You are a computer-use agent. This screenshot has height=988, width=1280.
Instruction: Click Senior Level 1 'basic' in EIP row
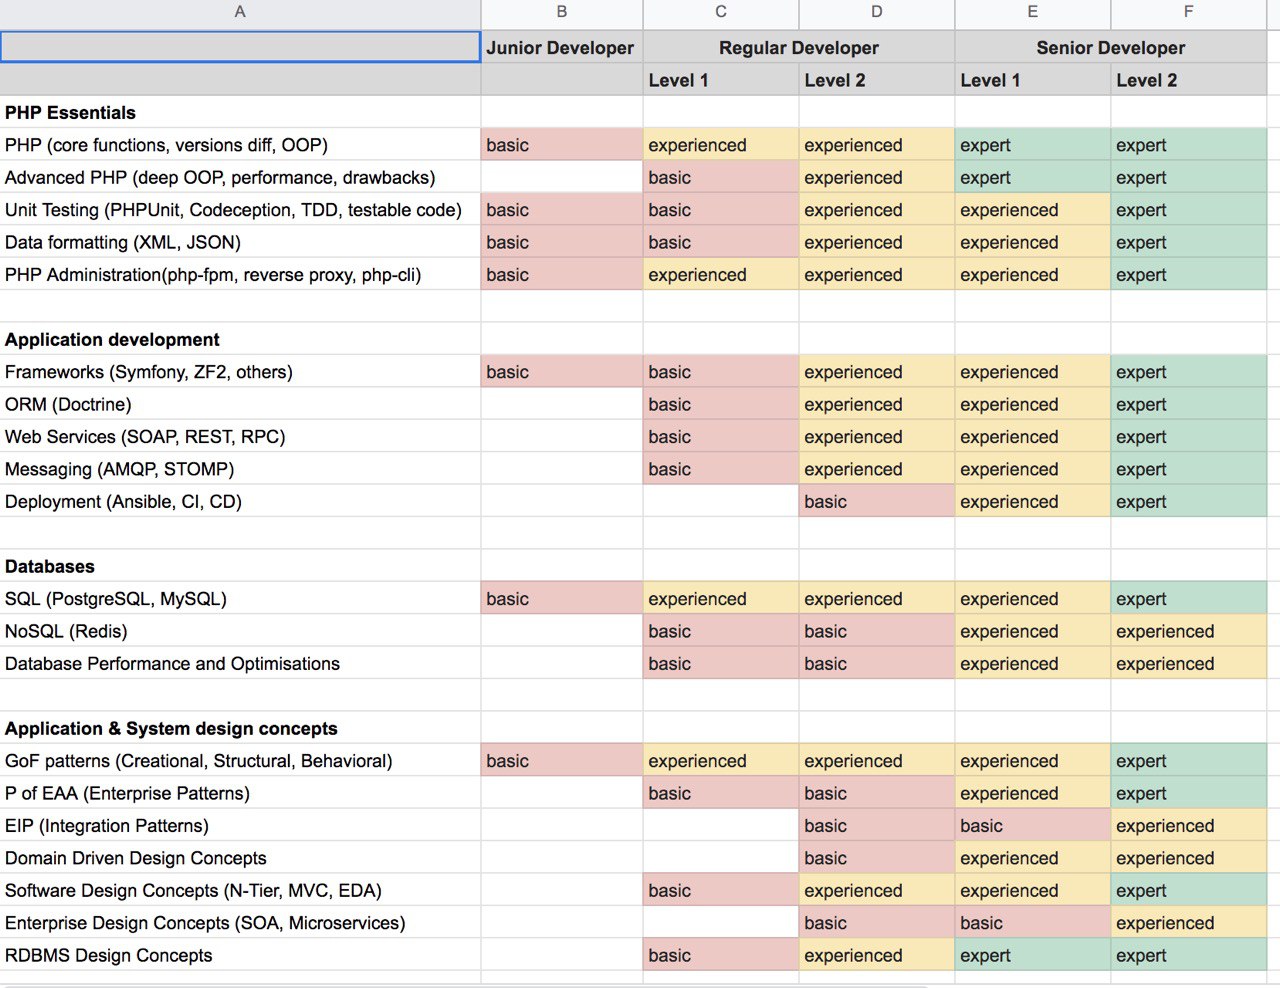1033,825
